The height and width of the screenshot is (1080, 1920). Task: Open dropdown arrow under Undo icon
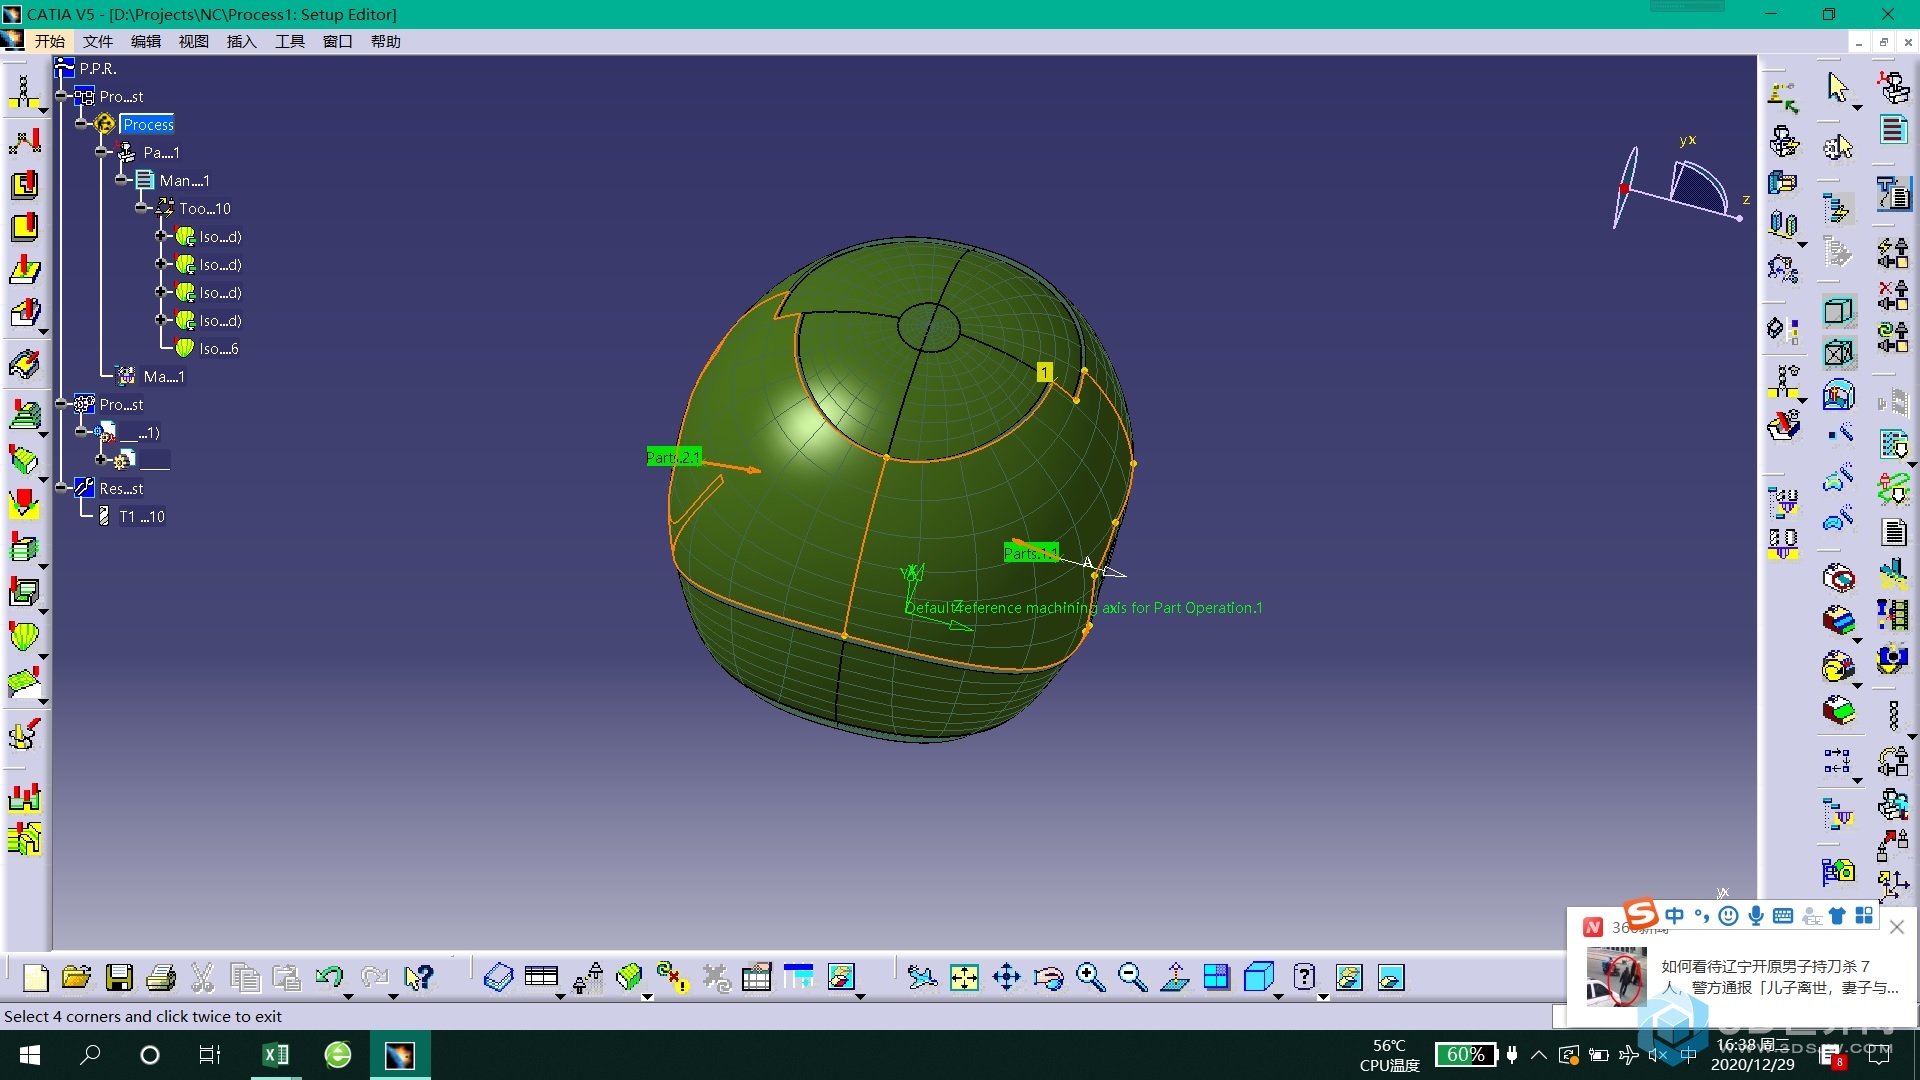(x=348, y=997)
